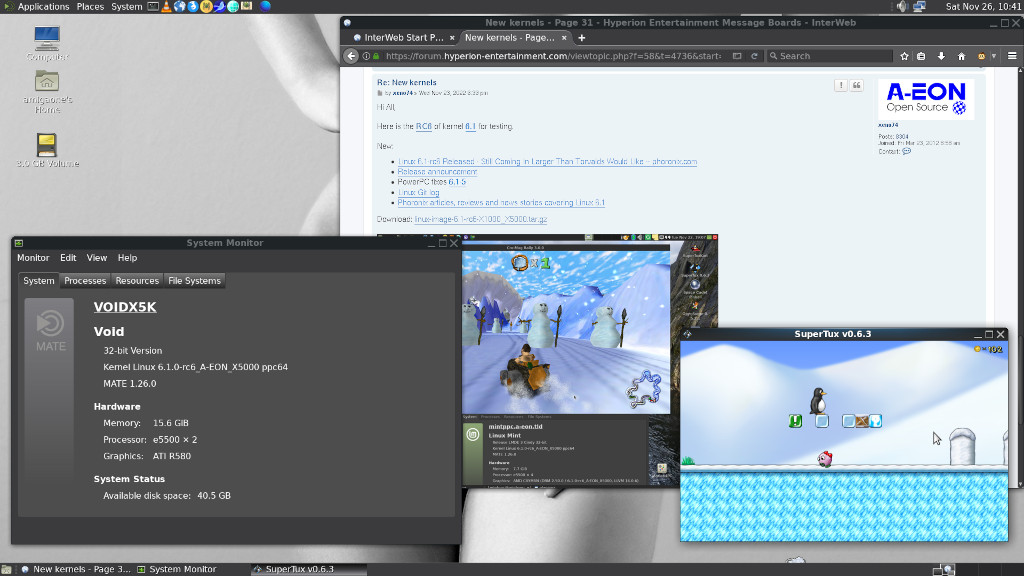Switch to New kernels taskbar entry
This screenshot has height=576, width=1024.
75,569
